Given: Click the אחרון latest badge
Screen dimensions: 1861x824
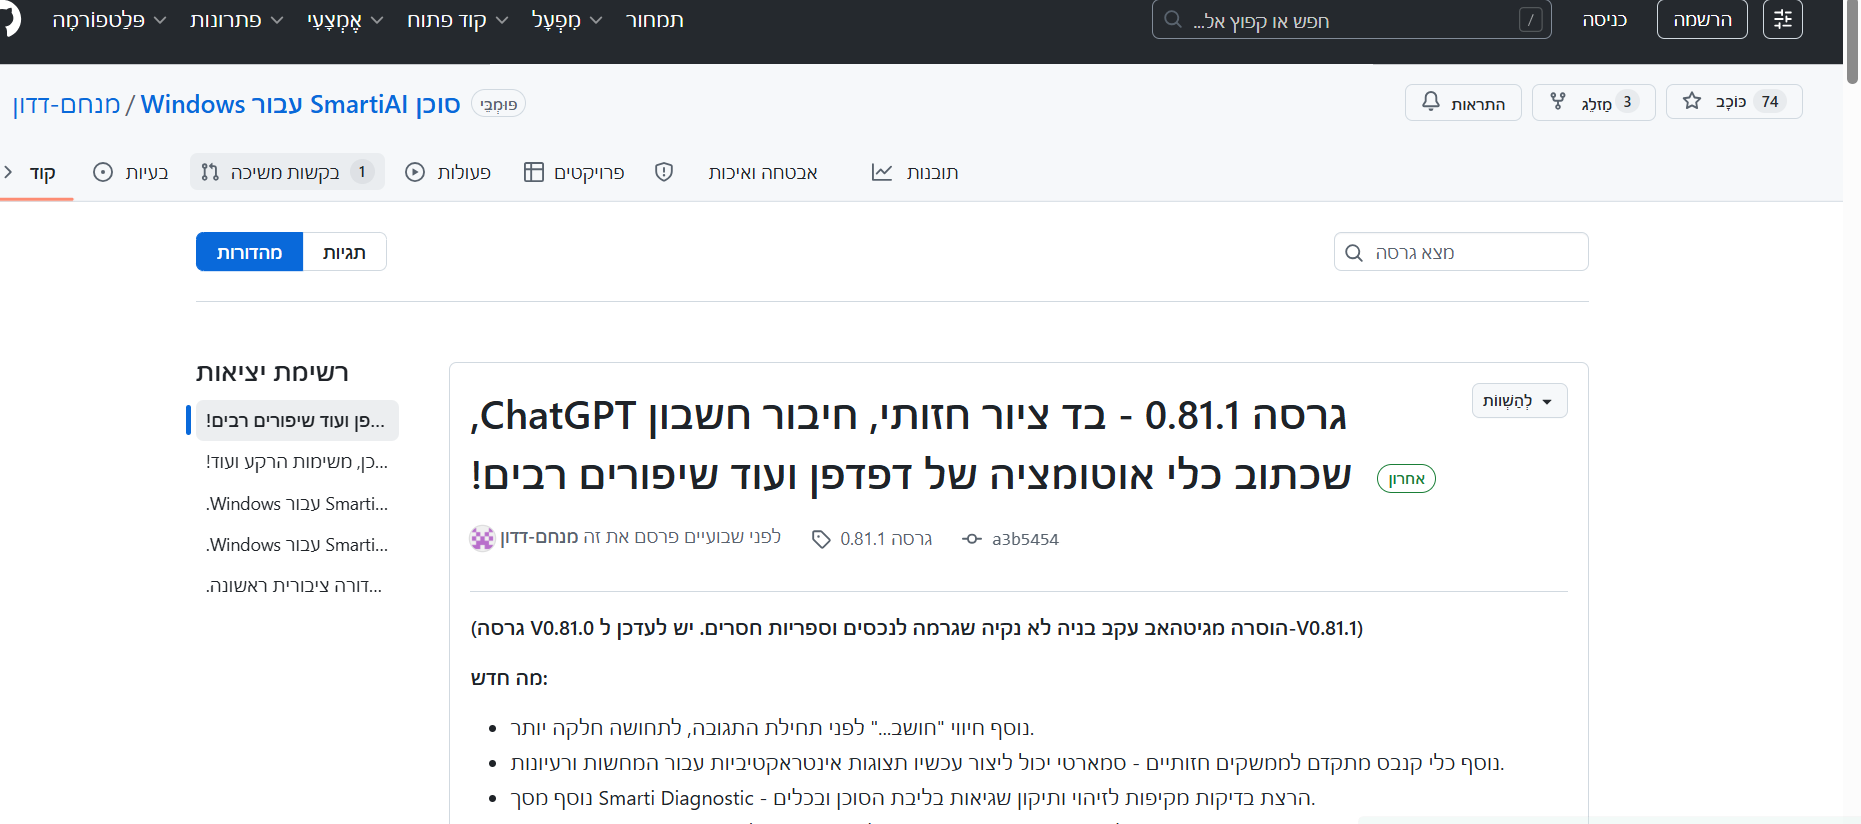Looking at the screenshot, I should point(1406,479).
